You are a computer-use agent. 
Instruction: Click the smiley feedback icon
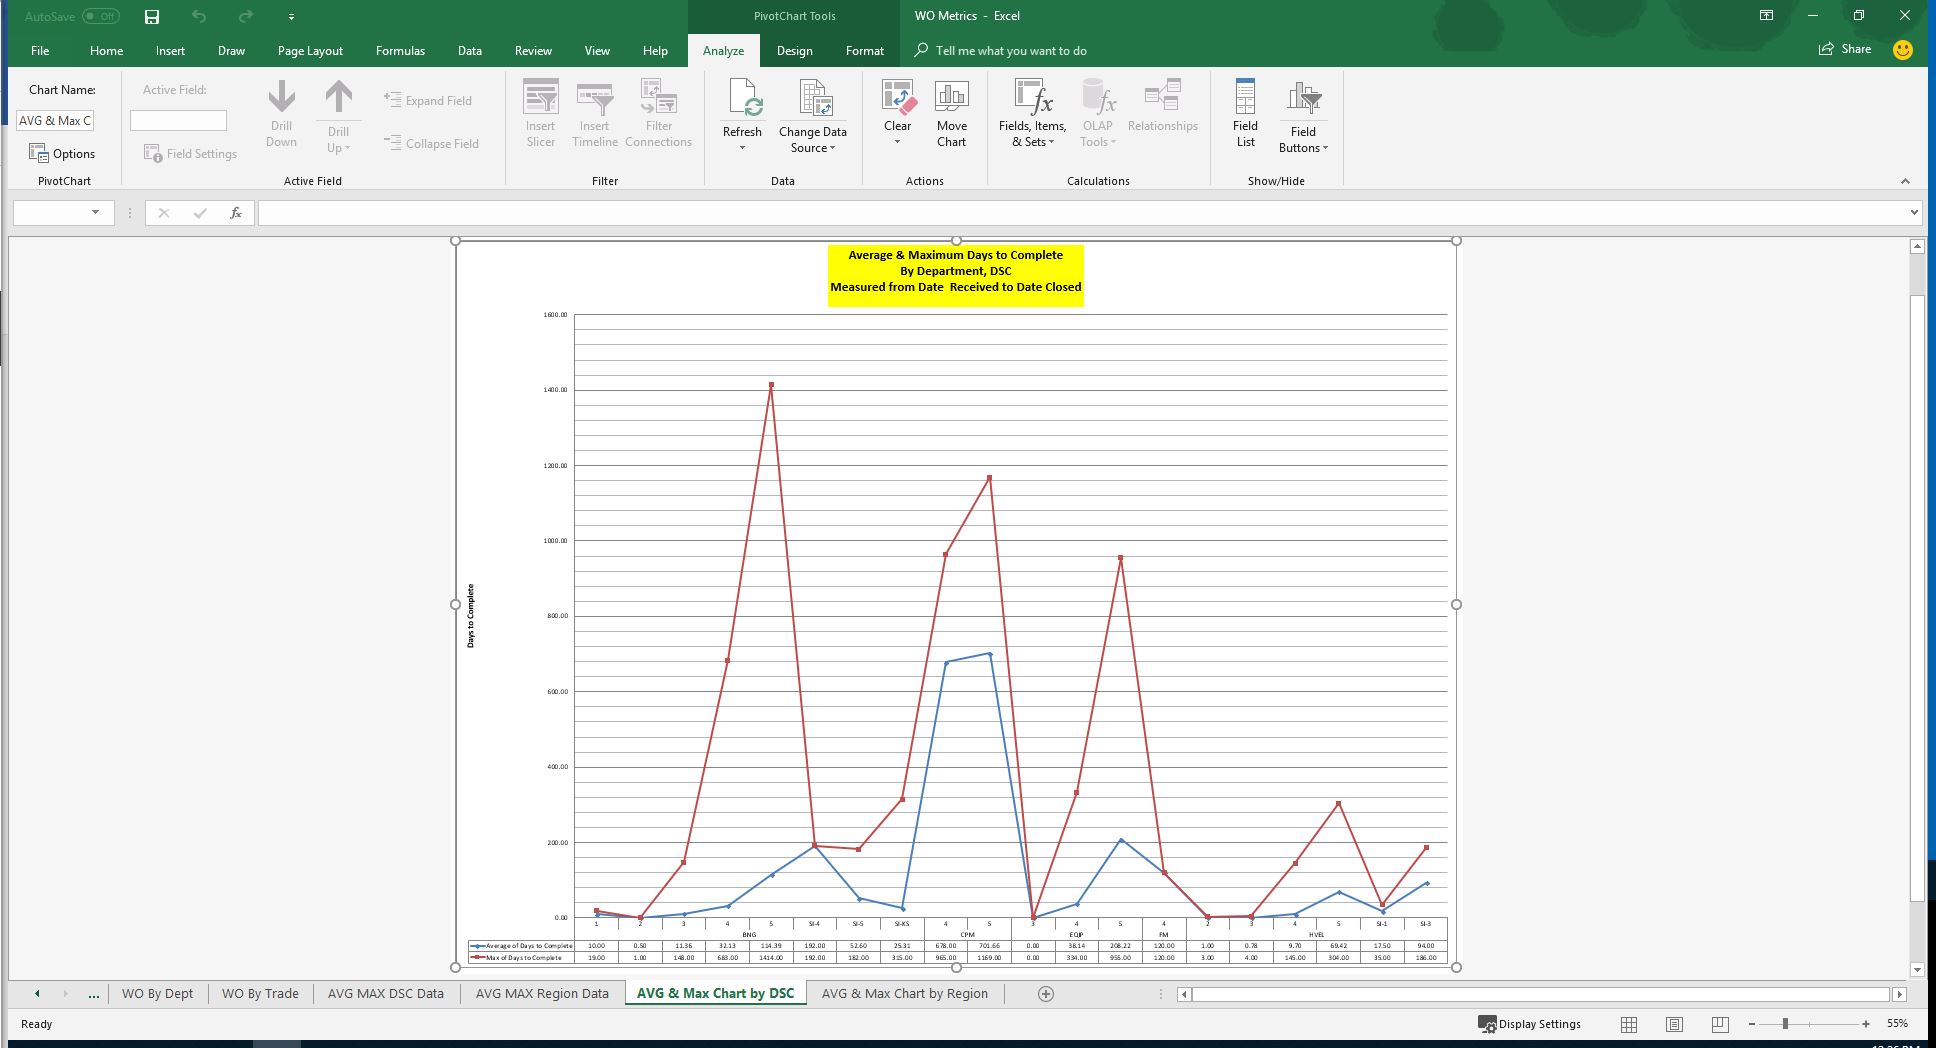pyautogui.click(x=1902, y=49)
